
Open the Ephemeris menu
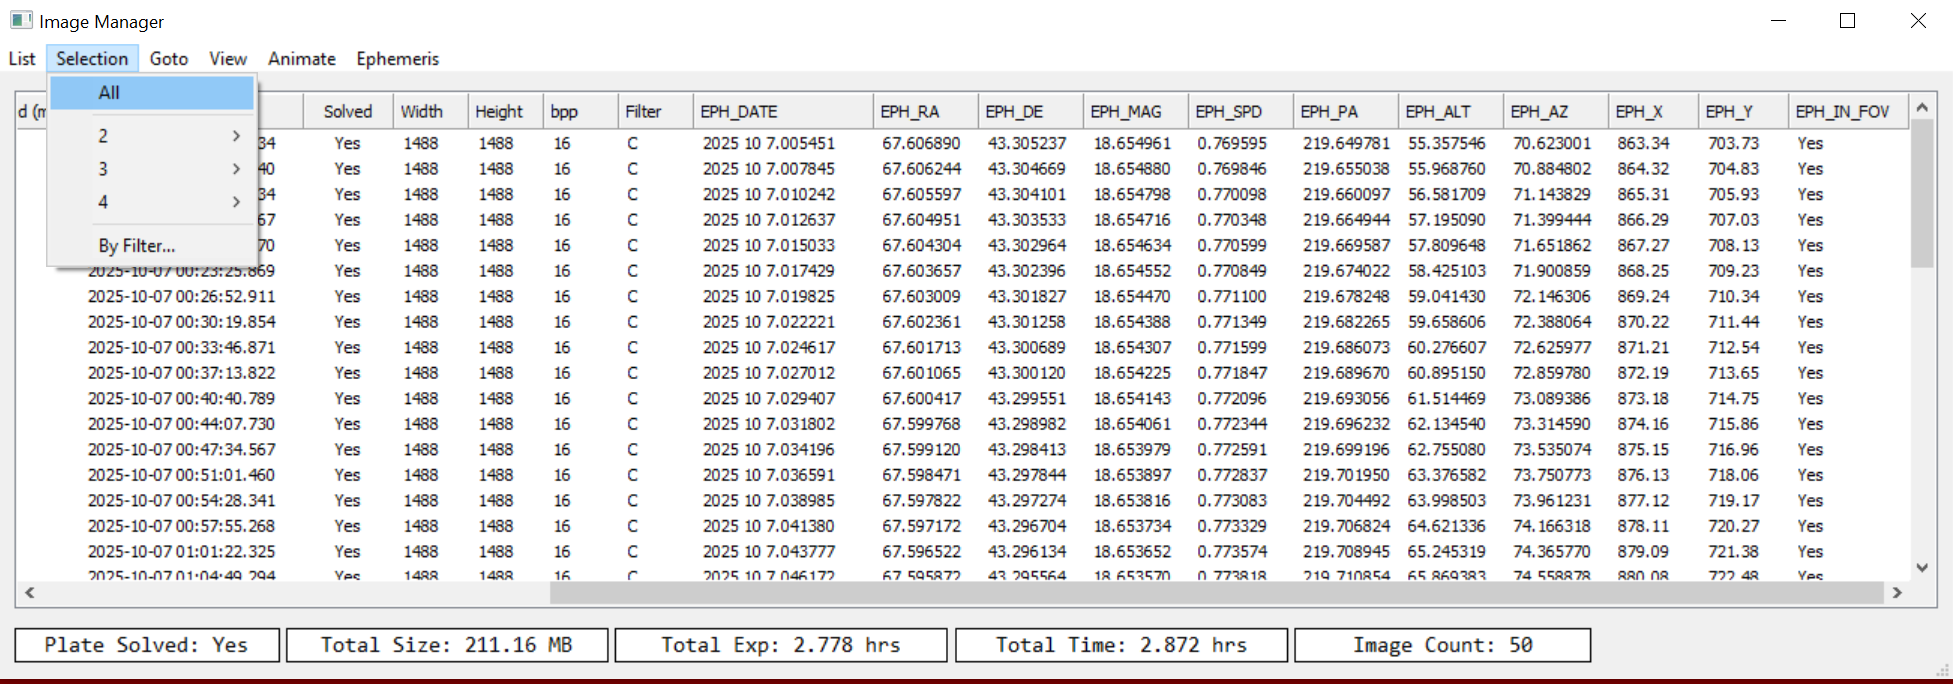[x=397, y=59]
